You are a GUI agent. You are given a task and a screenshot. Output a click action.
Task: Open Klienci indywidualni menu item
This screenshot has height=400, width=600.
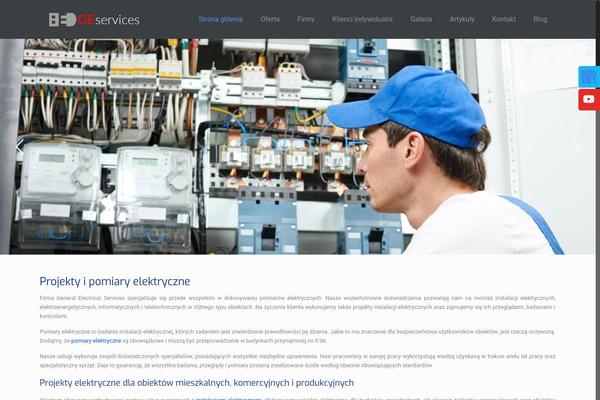tap(362, 19)
